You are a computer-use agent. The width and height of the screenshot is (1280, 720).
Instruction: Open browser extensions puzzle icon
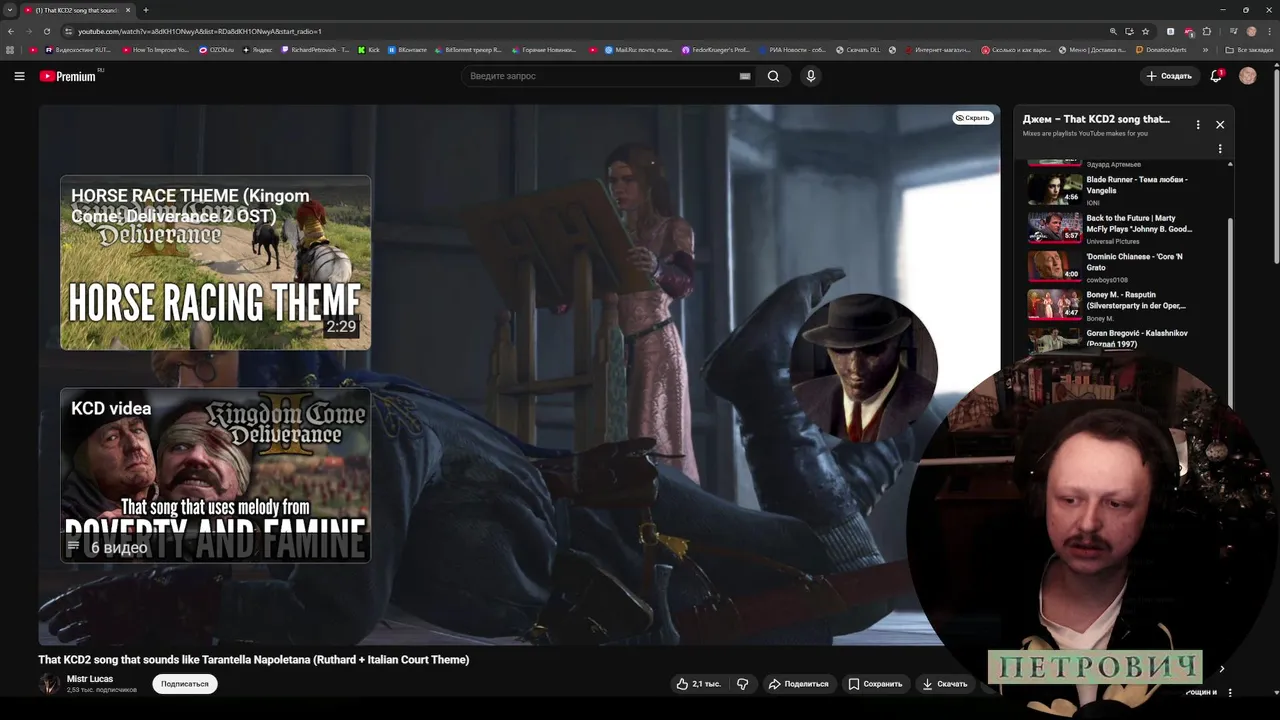[x=1206, y=31]
